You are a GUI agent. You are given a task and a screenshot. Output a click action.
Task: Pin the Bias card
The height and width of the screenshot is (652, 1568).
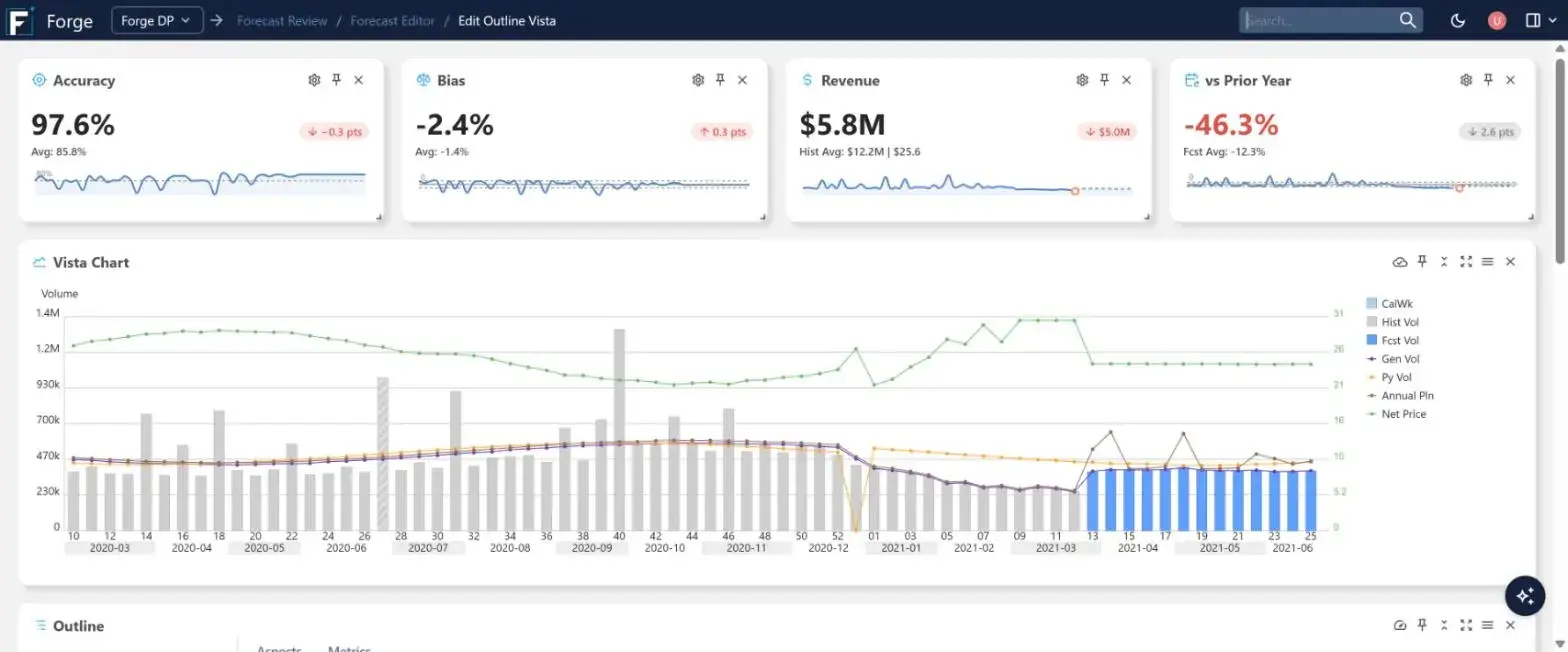coord(720,80)
